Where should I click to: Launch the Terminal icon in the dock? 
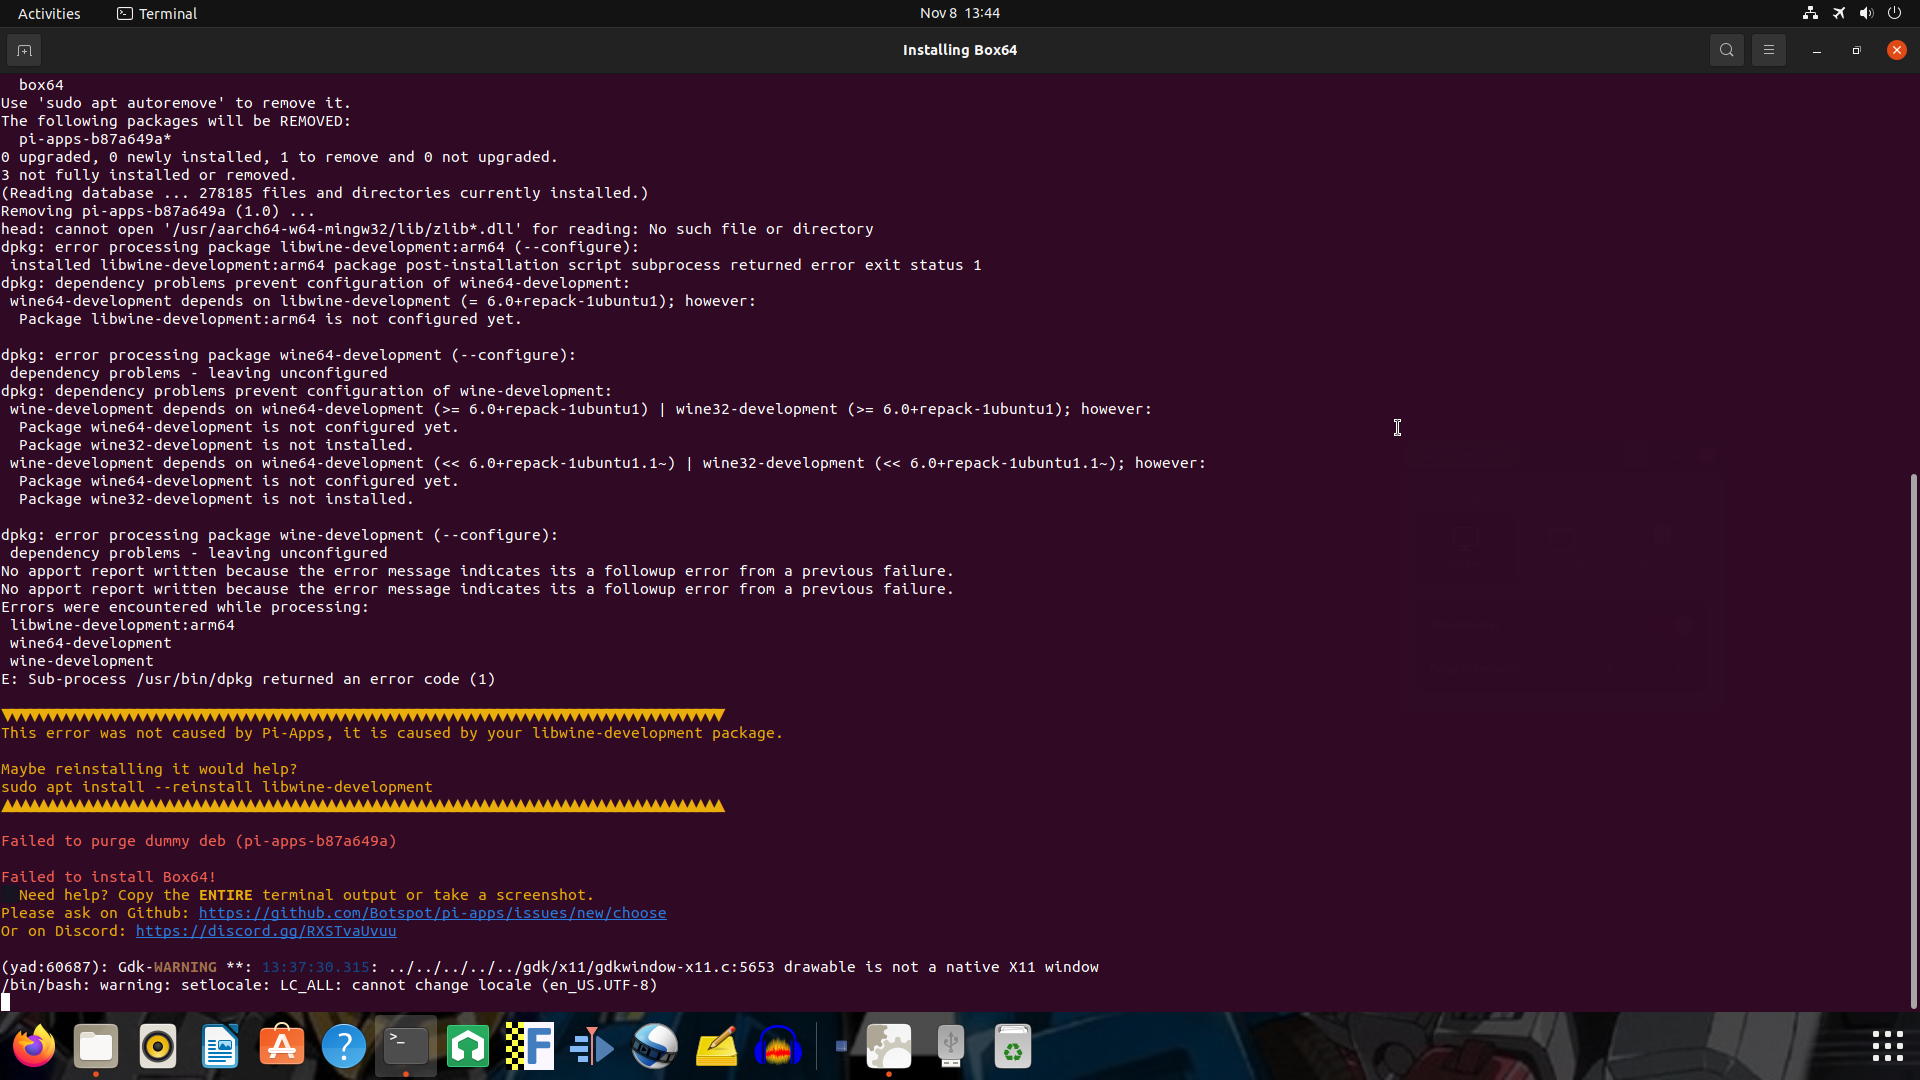405,1046
